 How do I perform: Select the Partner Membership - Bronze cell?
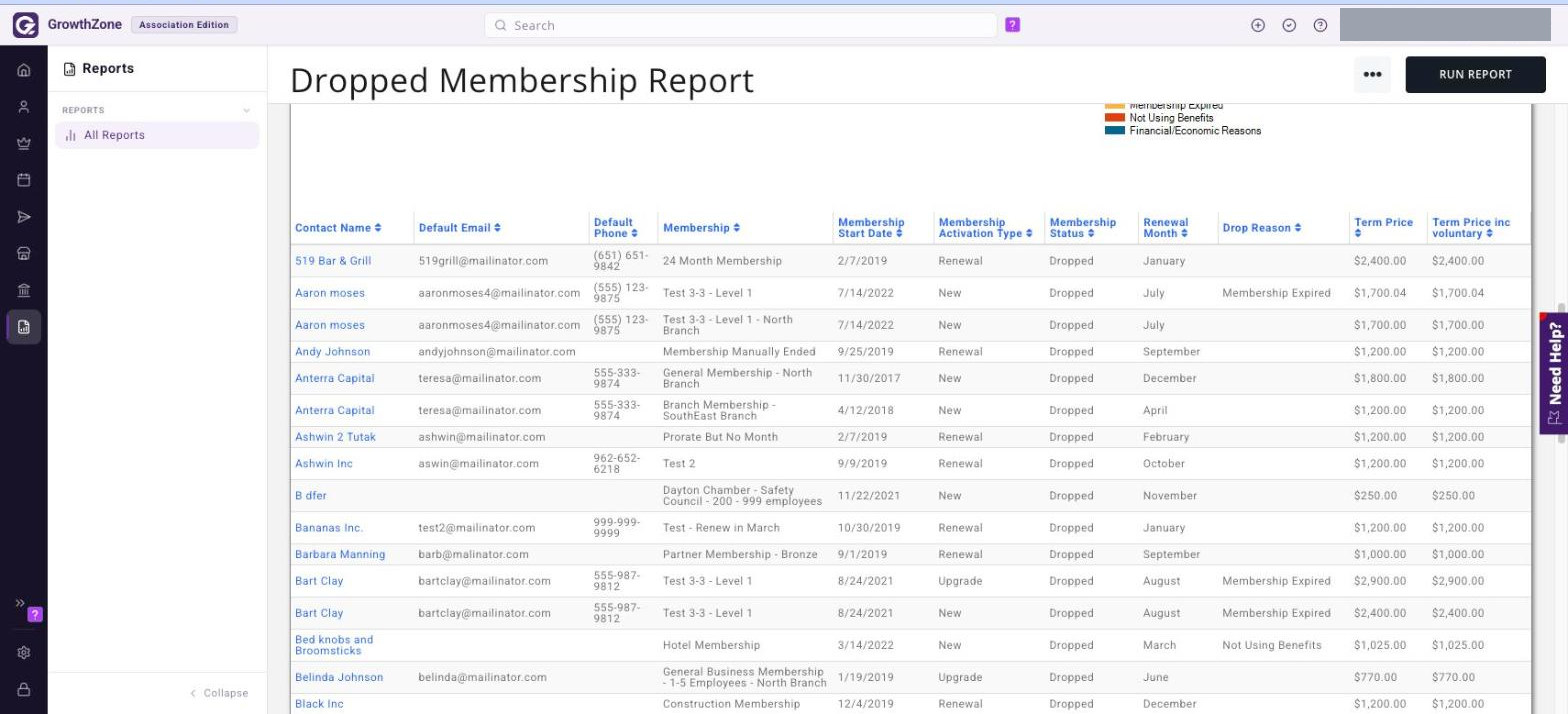(x=740, y=554)
